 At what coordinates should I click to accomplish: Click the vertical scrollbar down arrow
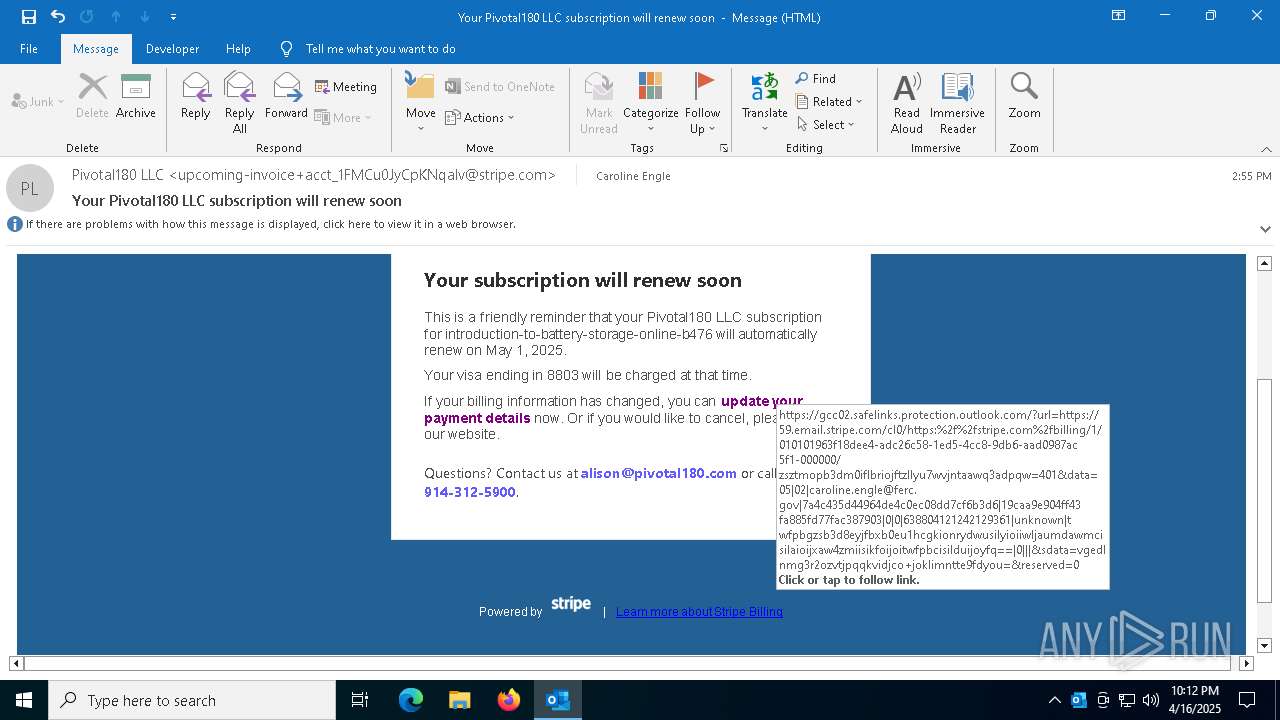[1264, 645]
